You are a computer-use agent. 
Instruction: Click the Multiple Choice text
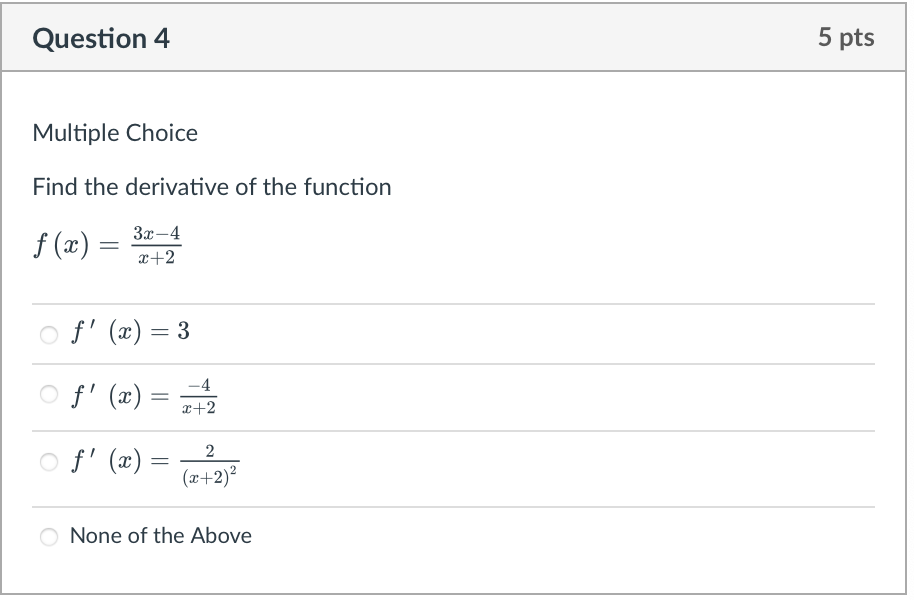(115, 134)
